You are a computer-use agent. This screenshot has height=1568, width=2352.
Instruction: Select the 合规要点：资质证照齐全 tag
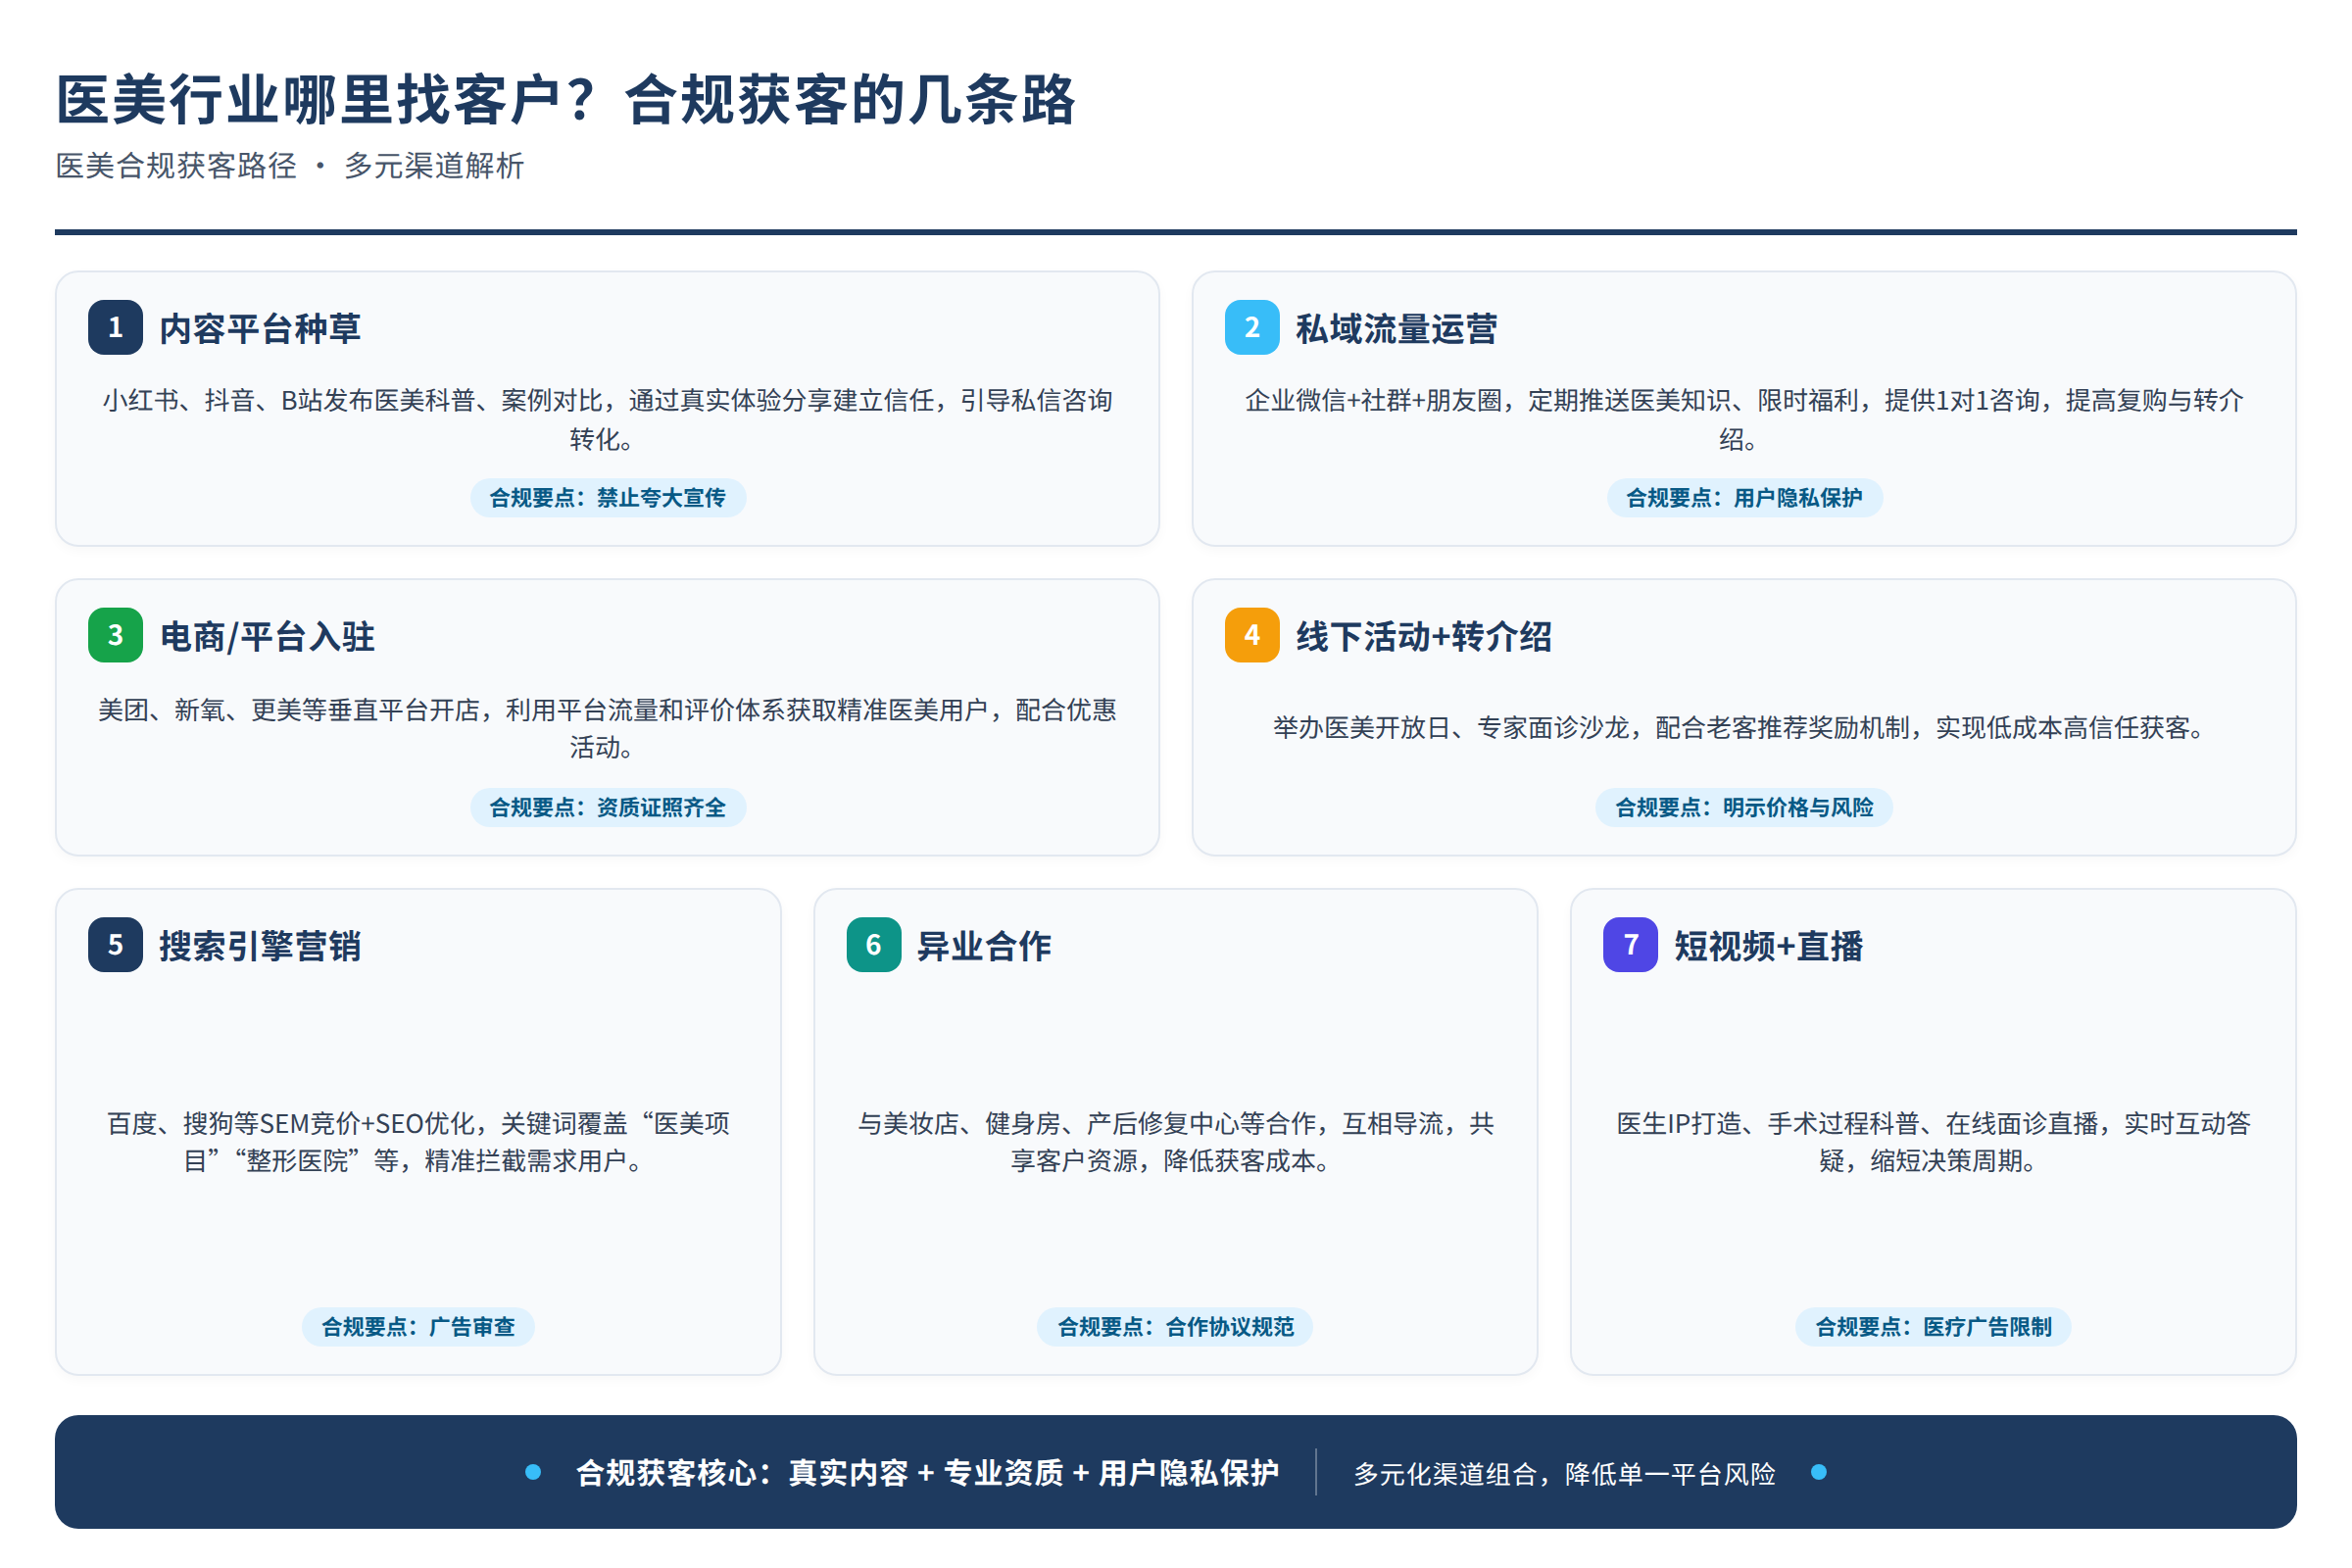click(x=608, y=808)
